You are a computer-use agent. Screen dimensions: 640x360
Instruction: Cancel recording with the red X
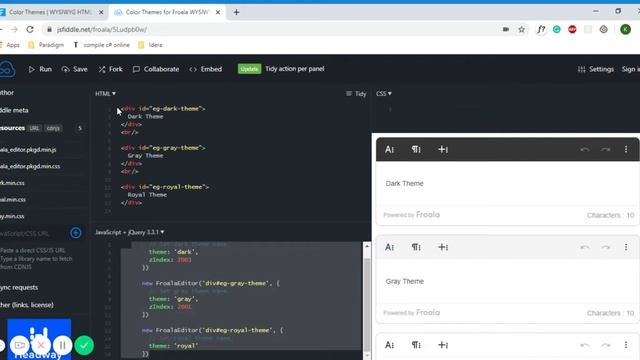tap(41, 345)
